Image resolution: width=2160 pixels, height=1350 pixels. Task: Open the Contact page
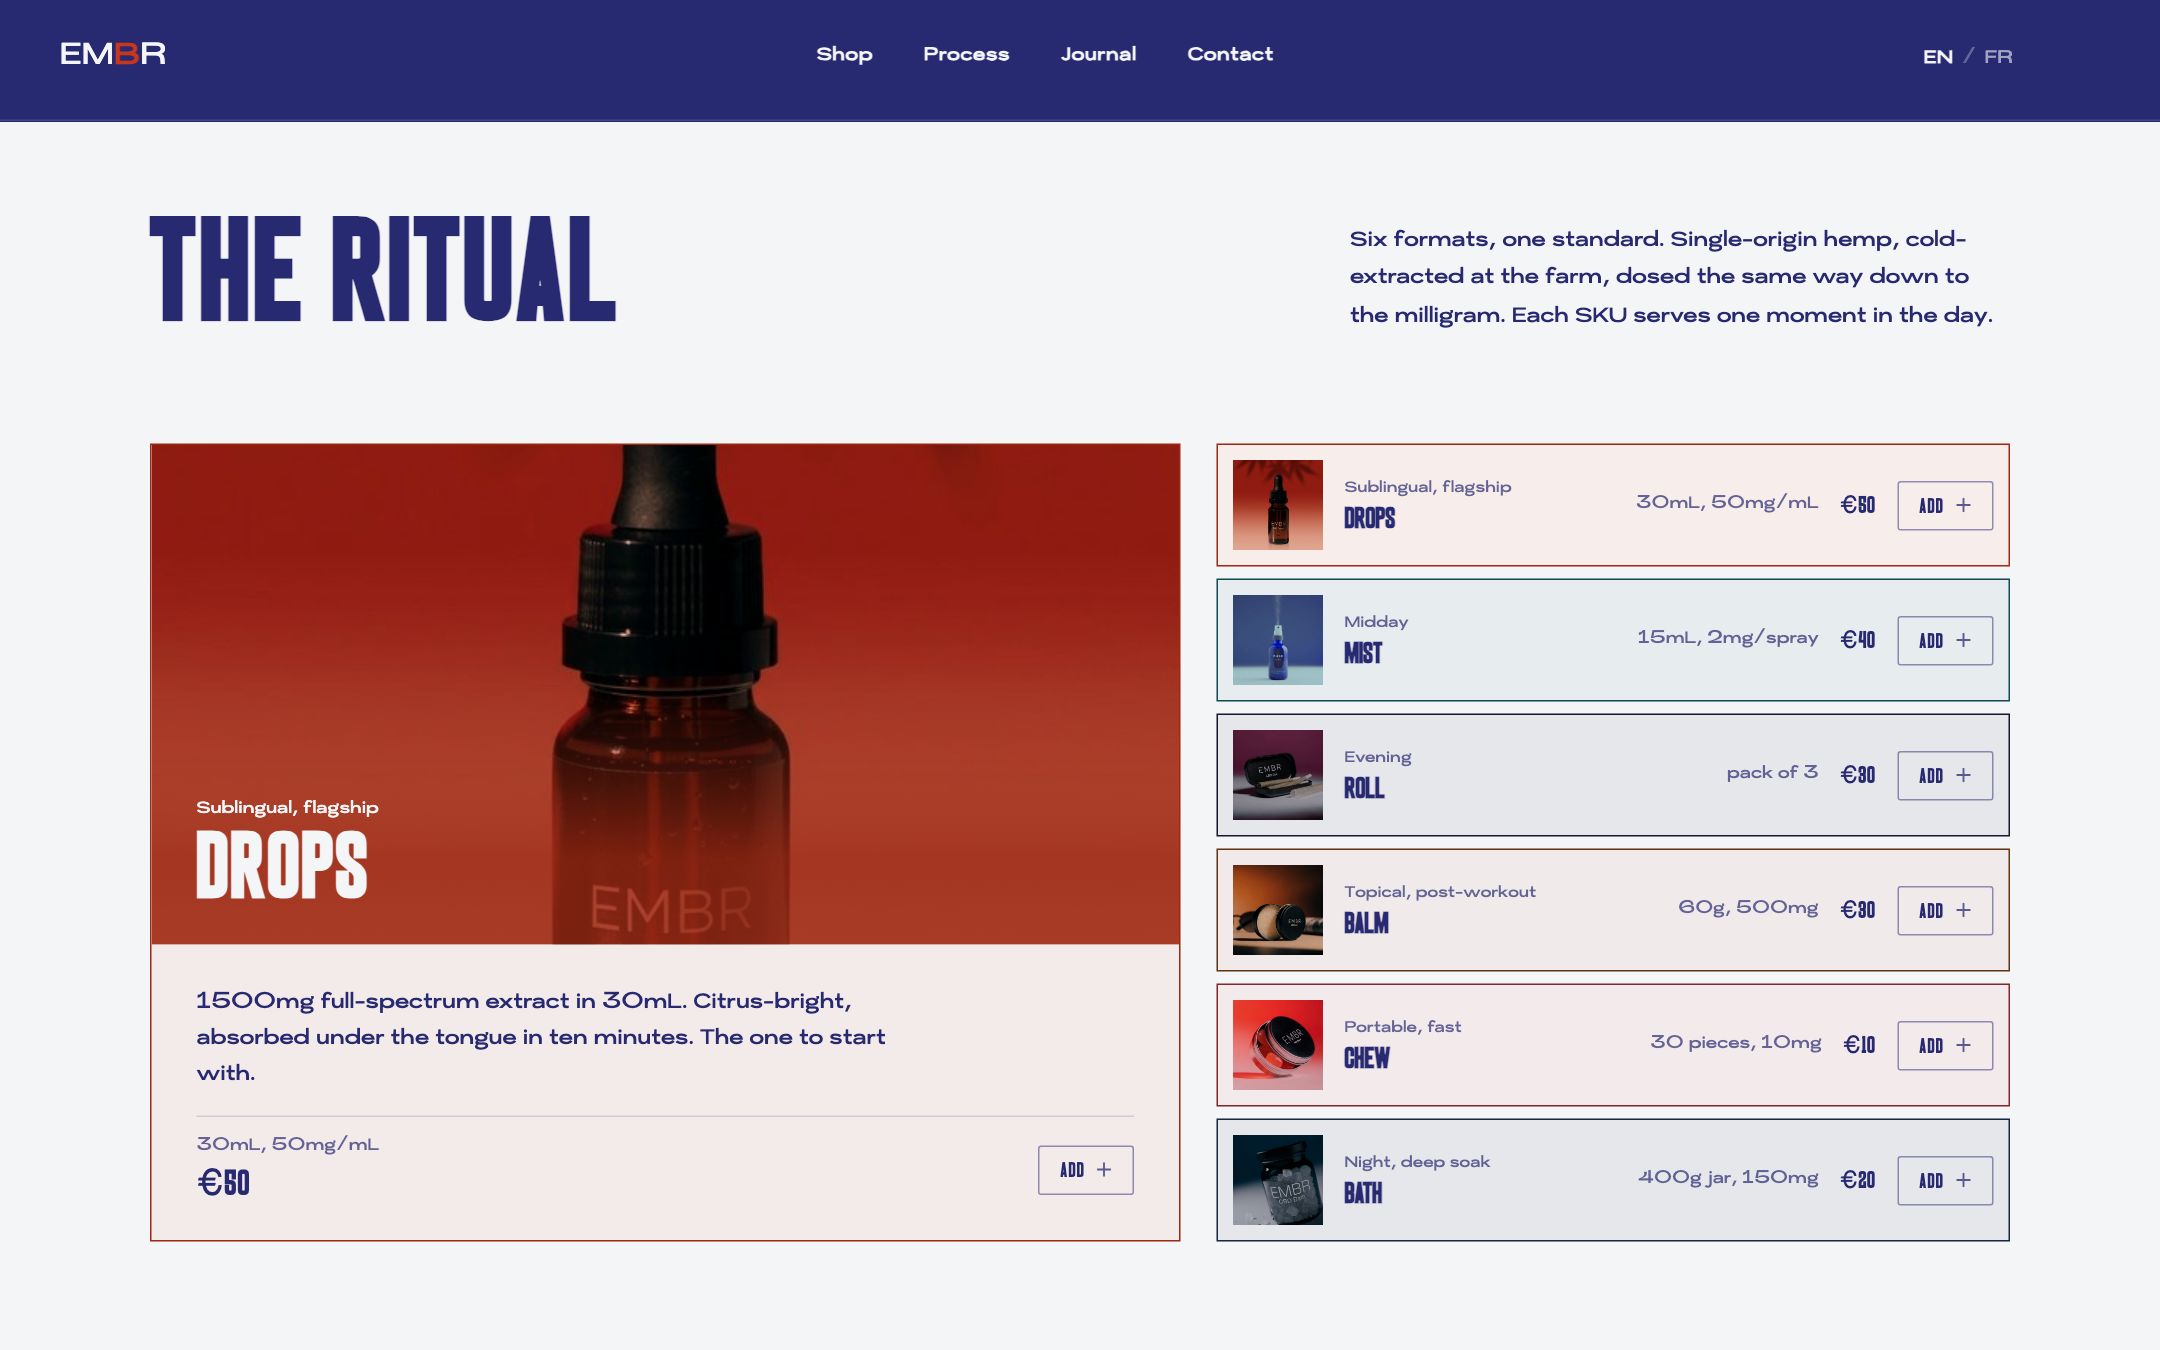1230,54
